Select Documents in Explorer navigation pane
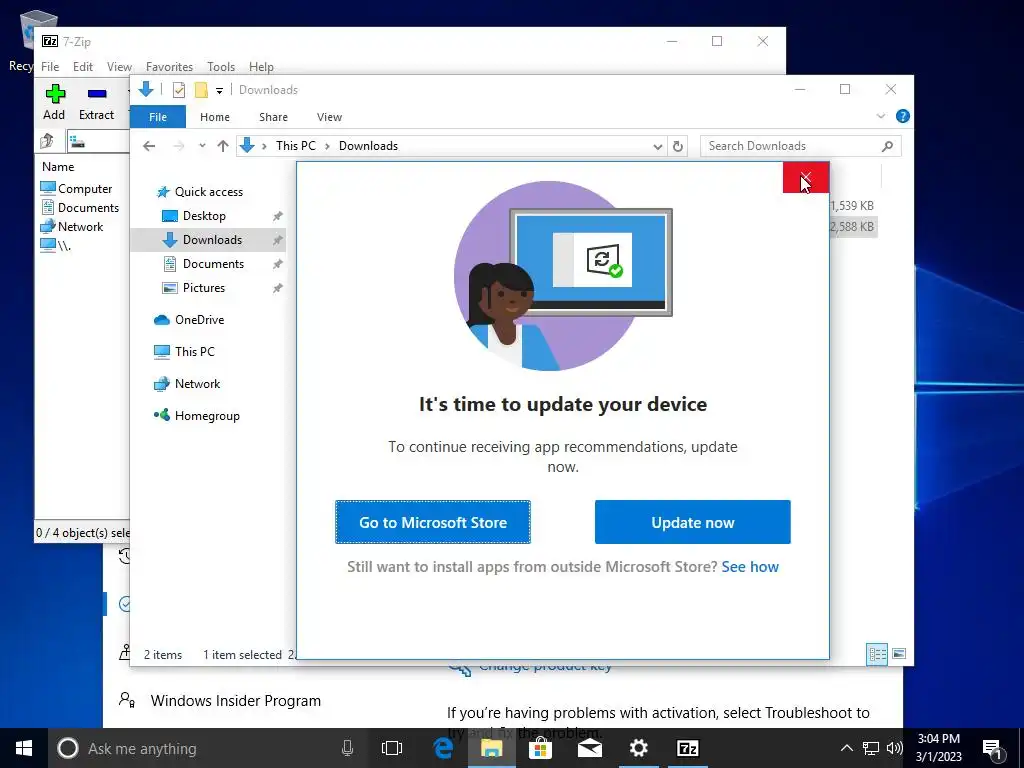 point(213,264)
